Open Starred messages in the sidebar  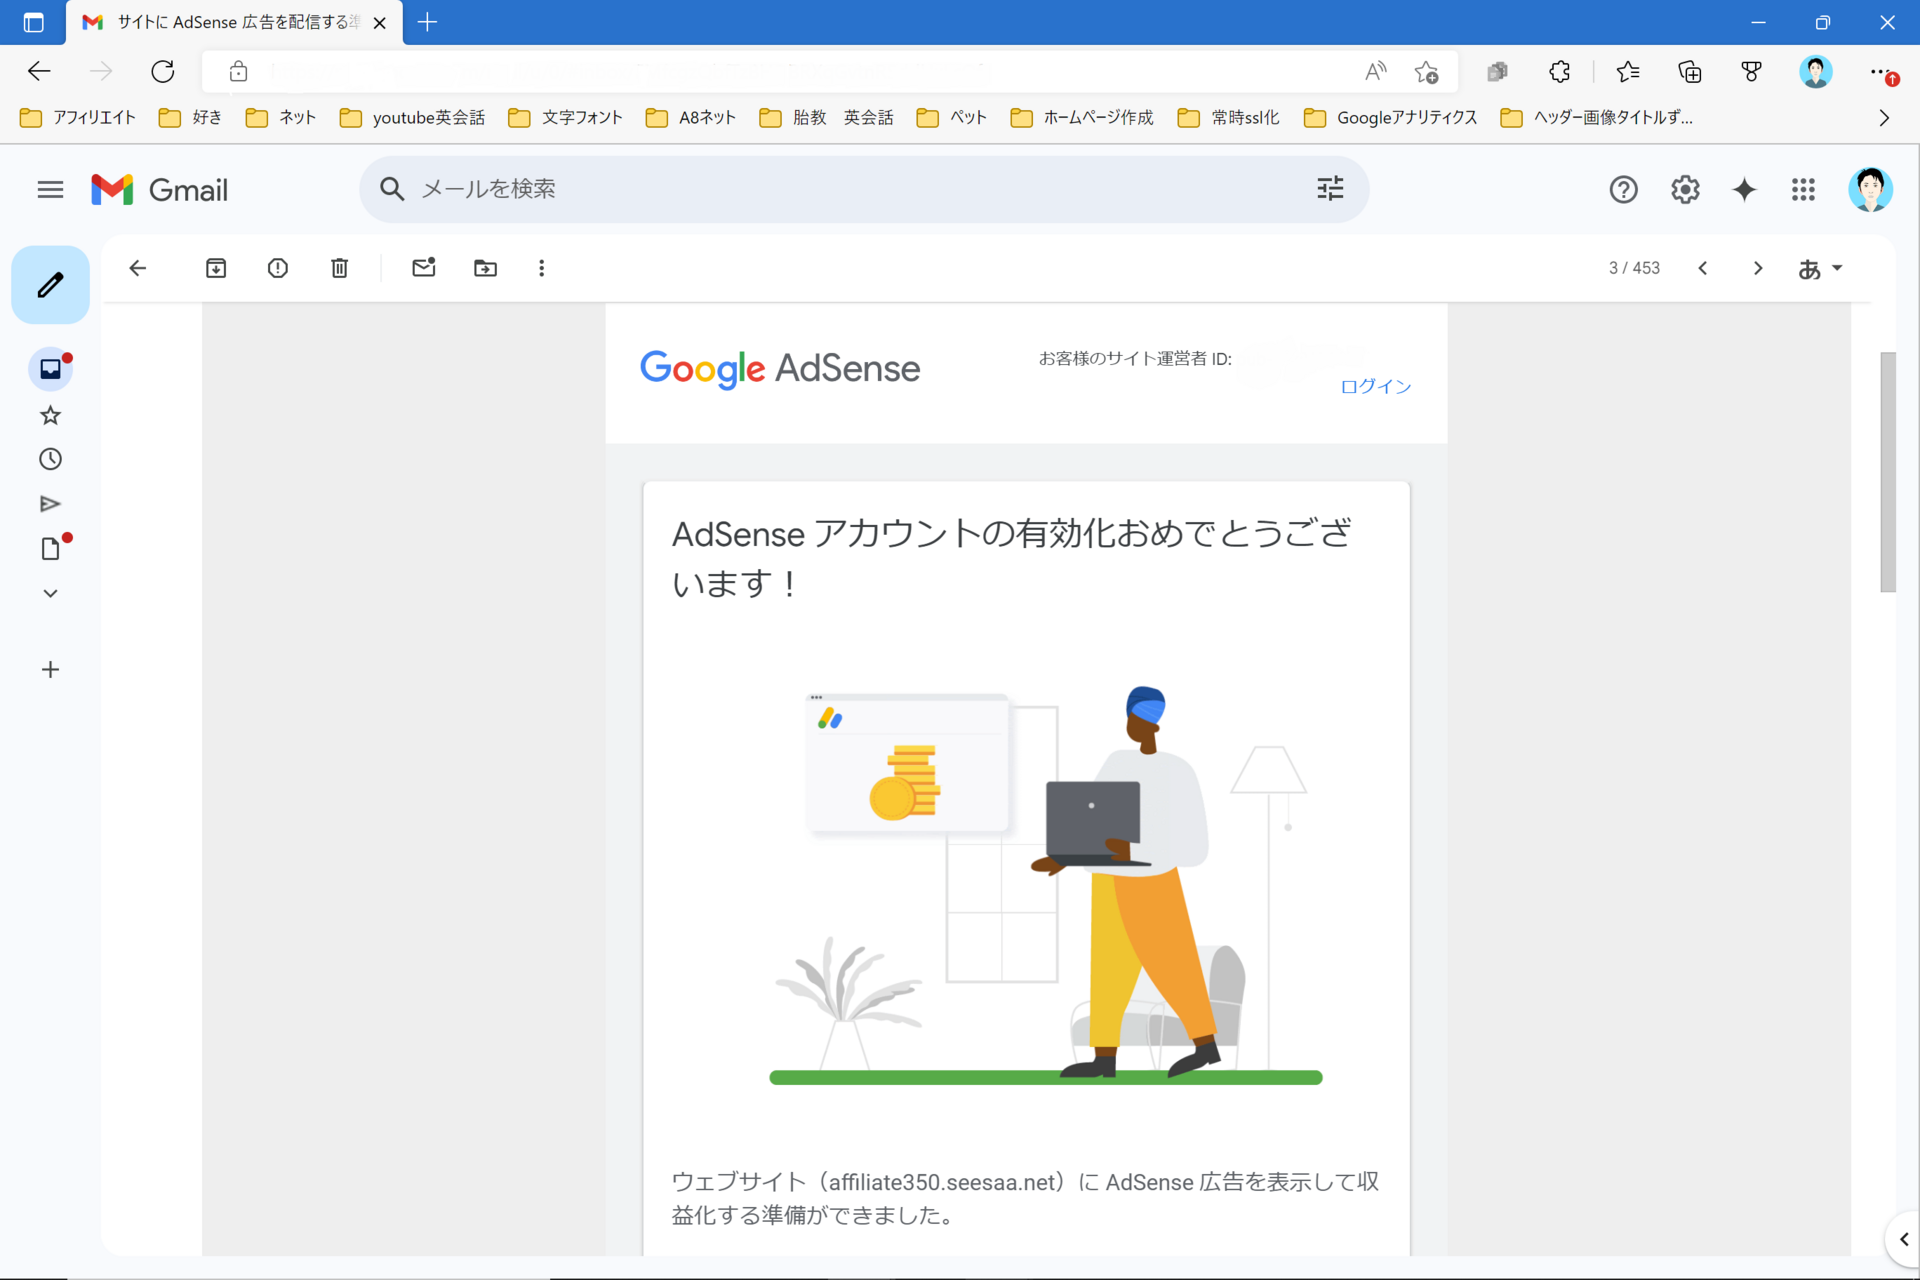point(50,415)
